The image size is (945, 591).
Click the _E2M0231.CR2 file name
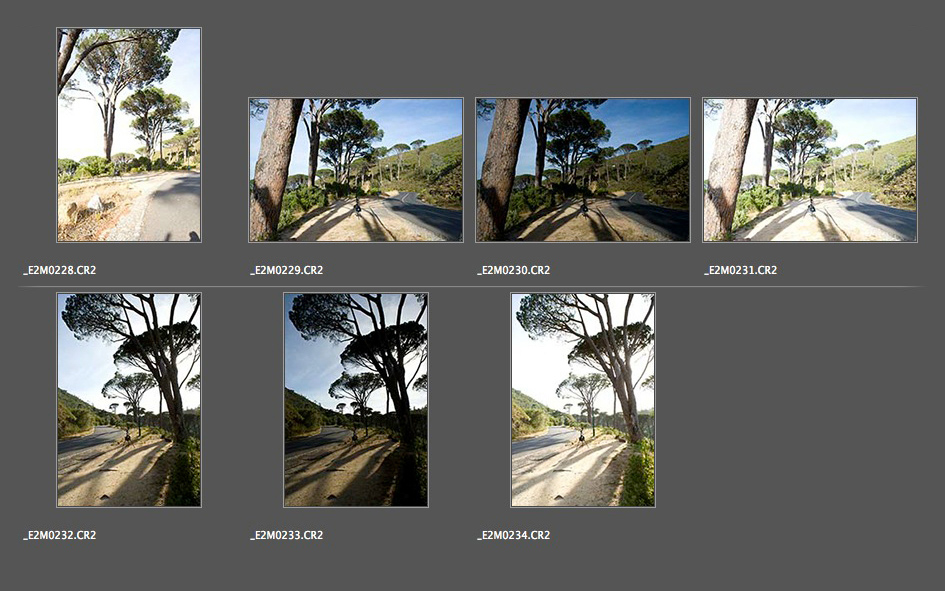click(741, 270)
